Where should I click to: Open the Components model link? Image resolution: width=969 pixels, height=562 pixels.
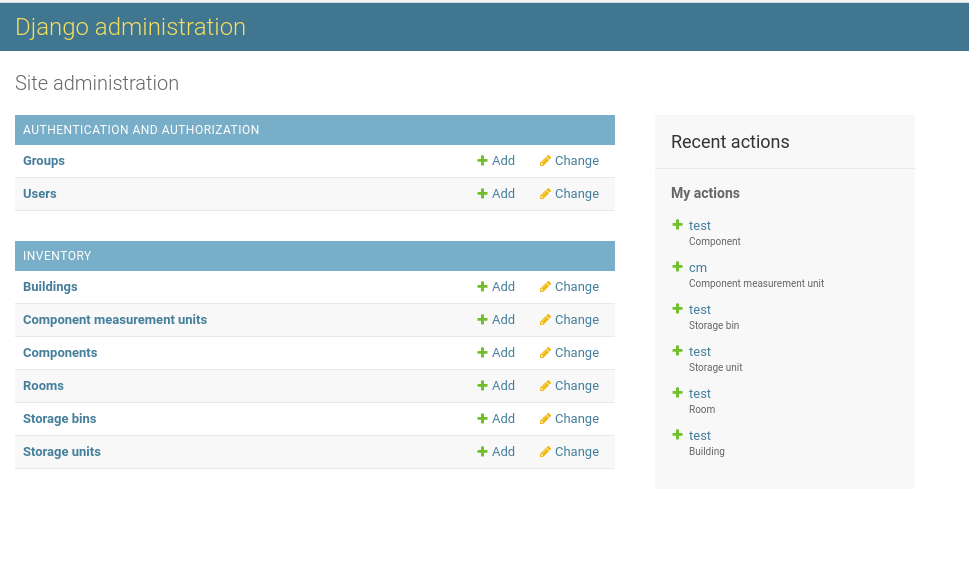point(60,352)
